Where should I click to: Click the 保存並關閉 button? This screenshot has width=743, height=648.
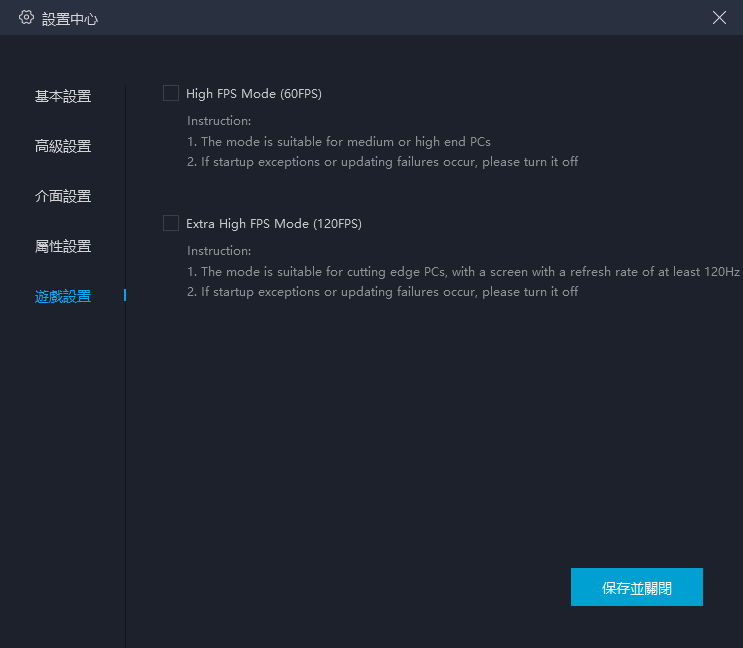click(x=636, y=587)
